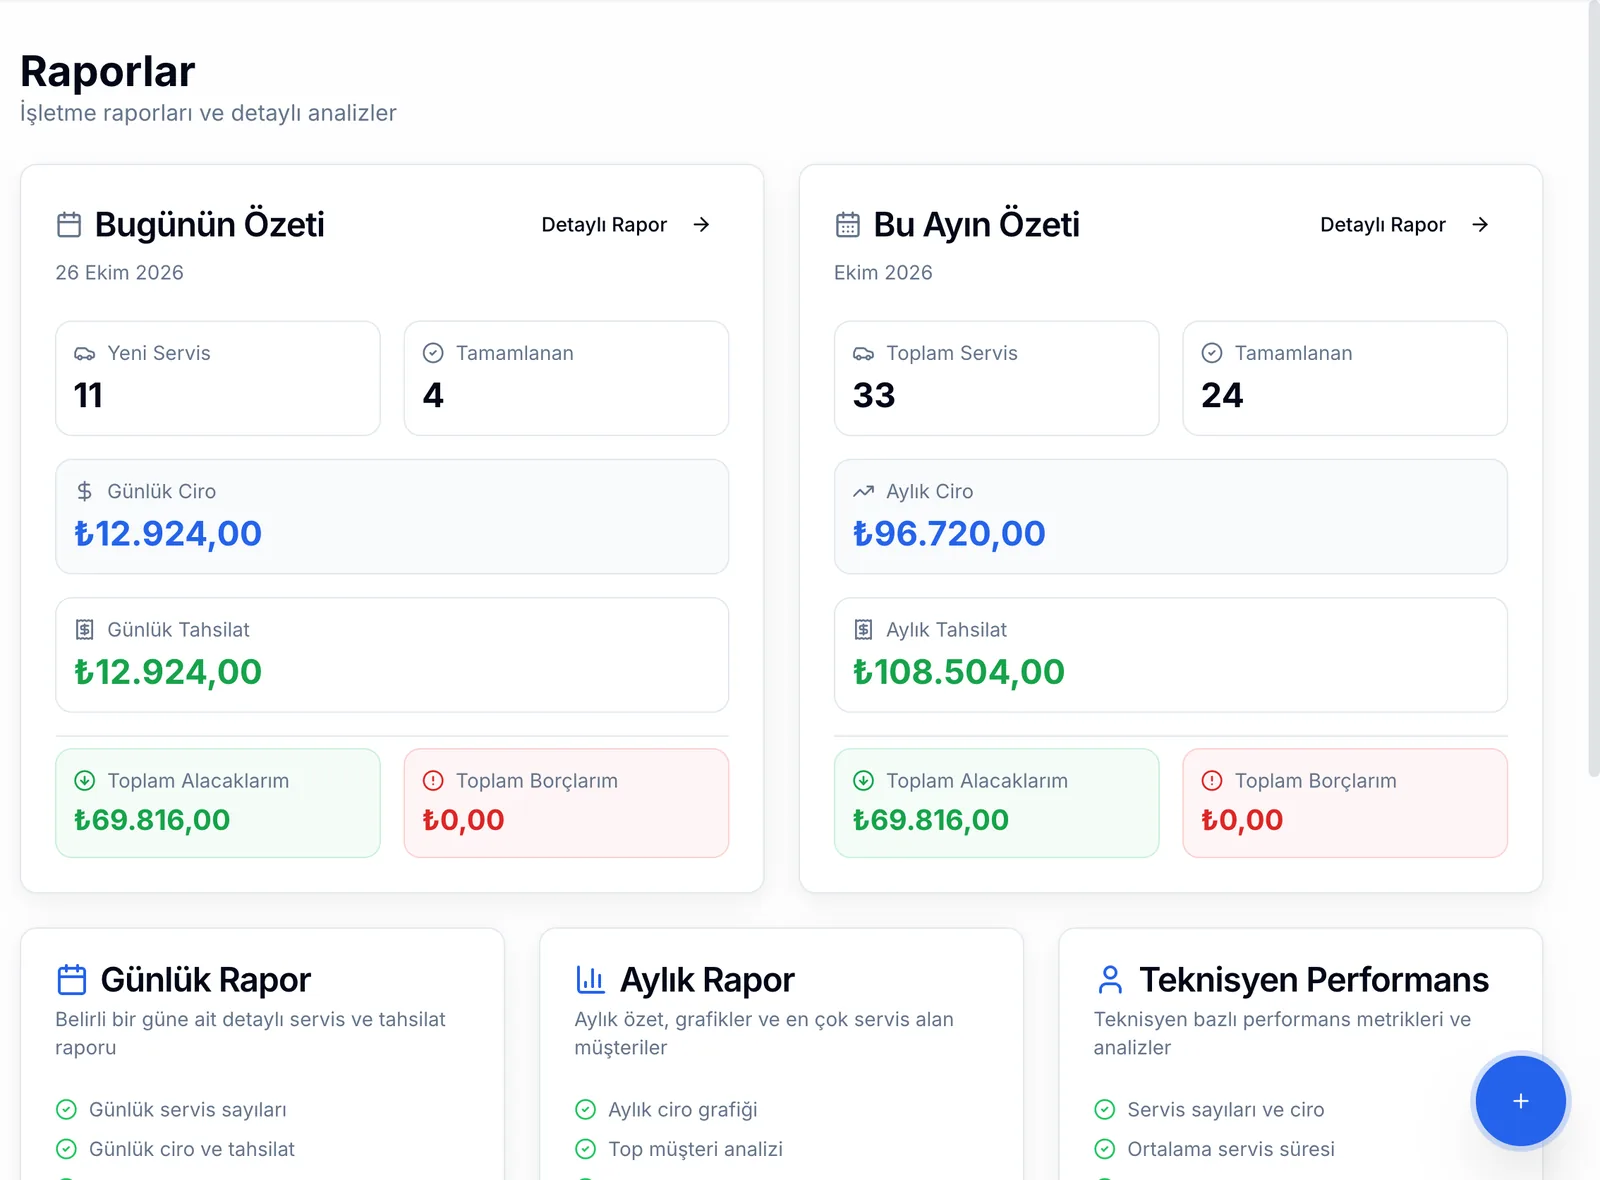Select the Aylık Rapor card heading
The height and width of the screenshot is (1180, 1600).
[x=707, y=980]
